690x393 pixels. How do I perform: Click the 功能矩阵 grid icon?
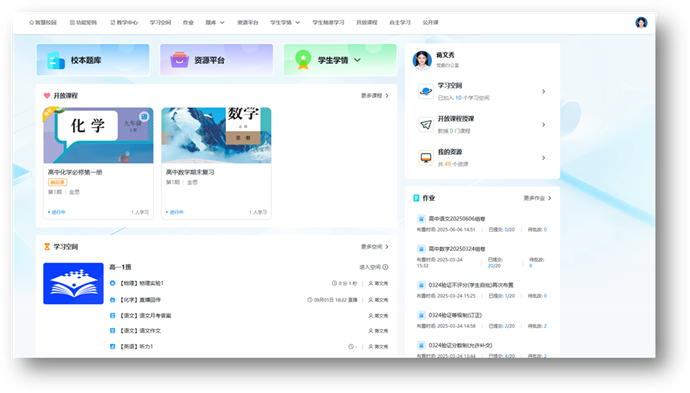tap(72, 22)
